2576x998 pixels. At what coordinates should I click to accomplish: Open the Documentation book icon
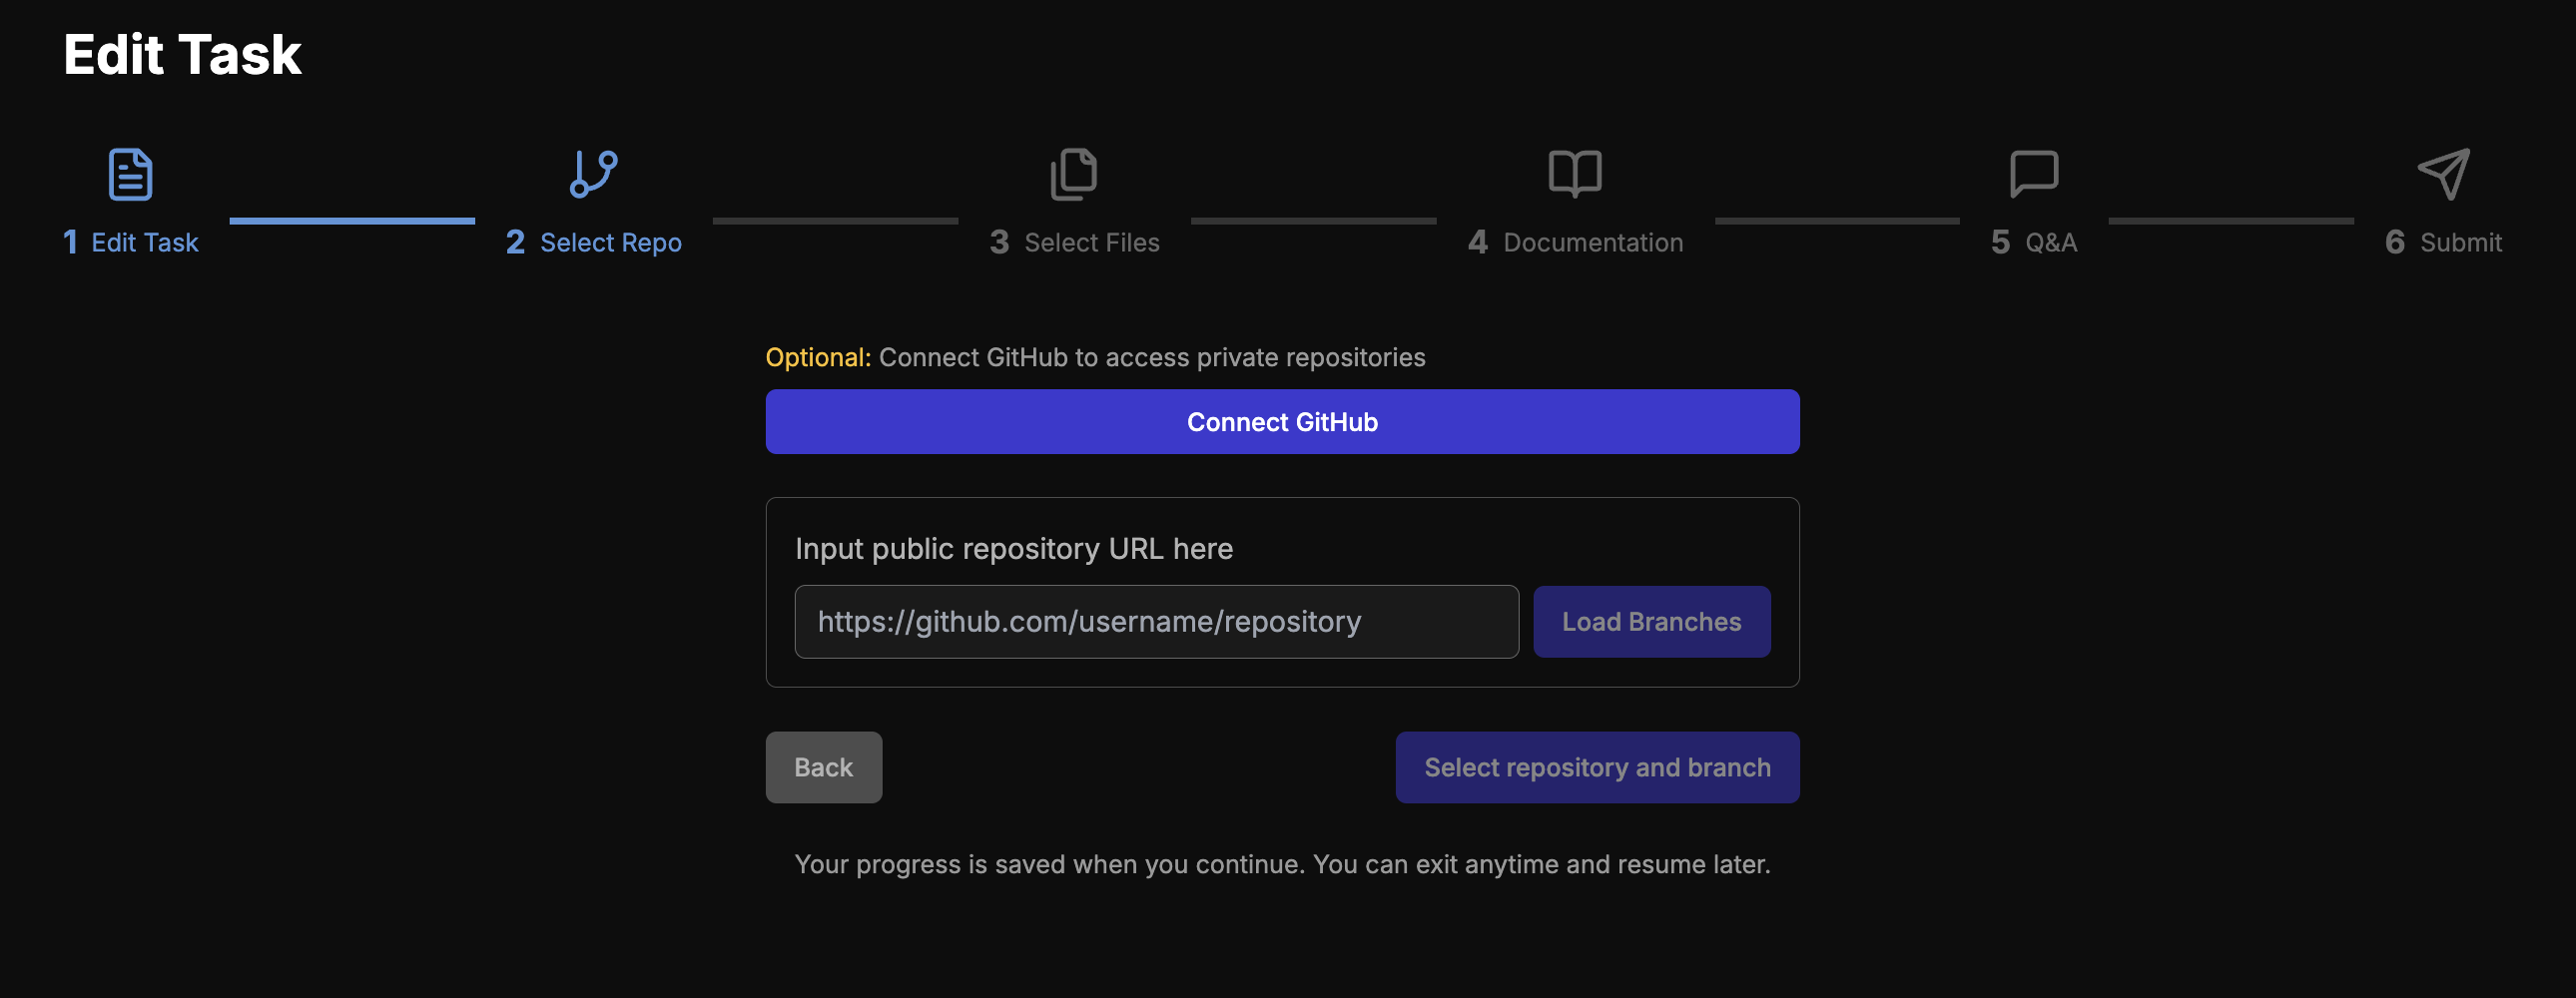pyautogui.click(x=1574, y=175)
